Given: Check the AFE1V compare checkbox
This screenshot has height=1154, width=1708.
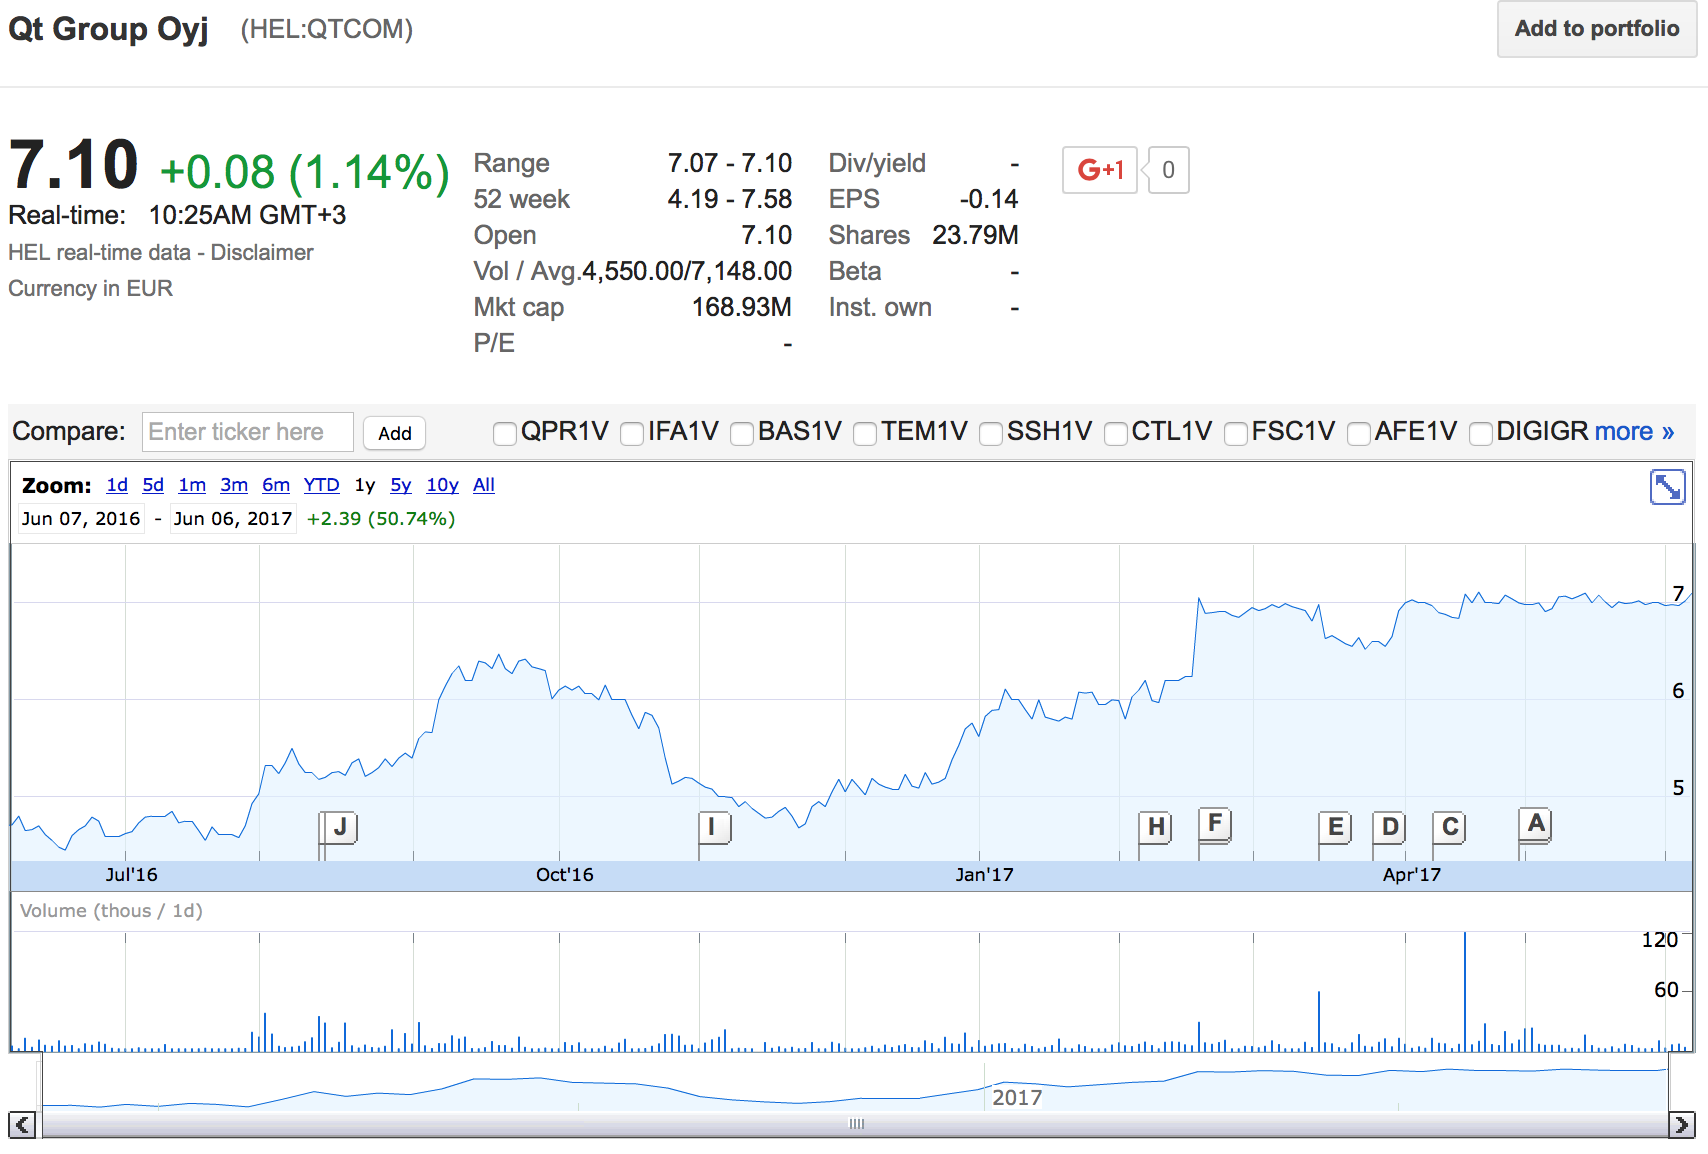Looking at the screenshot, I should [1359, 433].
